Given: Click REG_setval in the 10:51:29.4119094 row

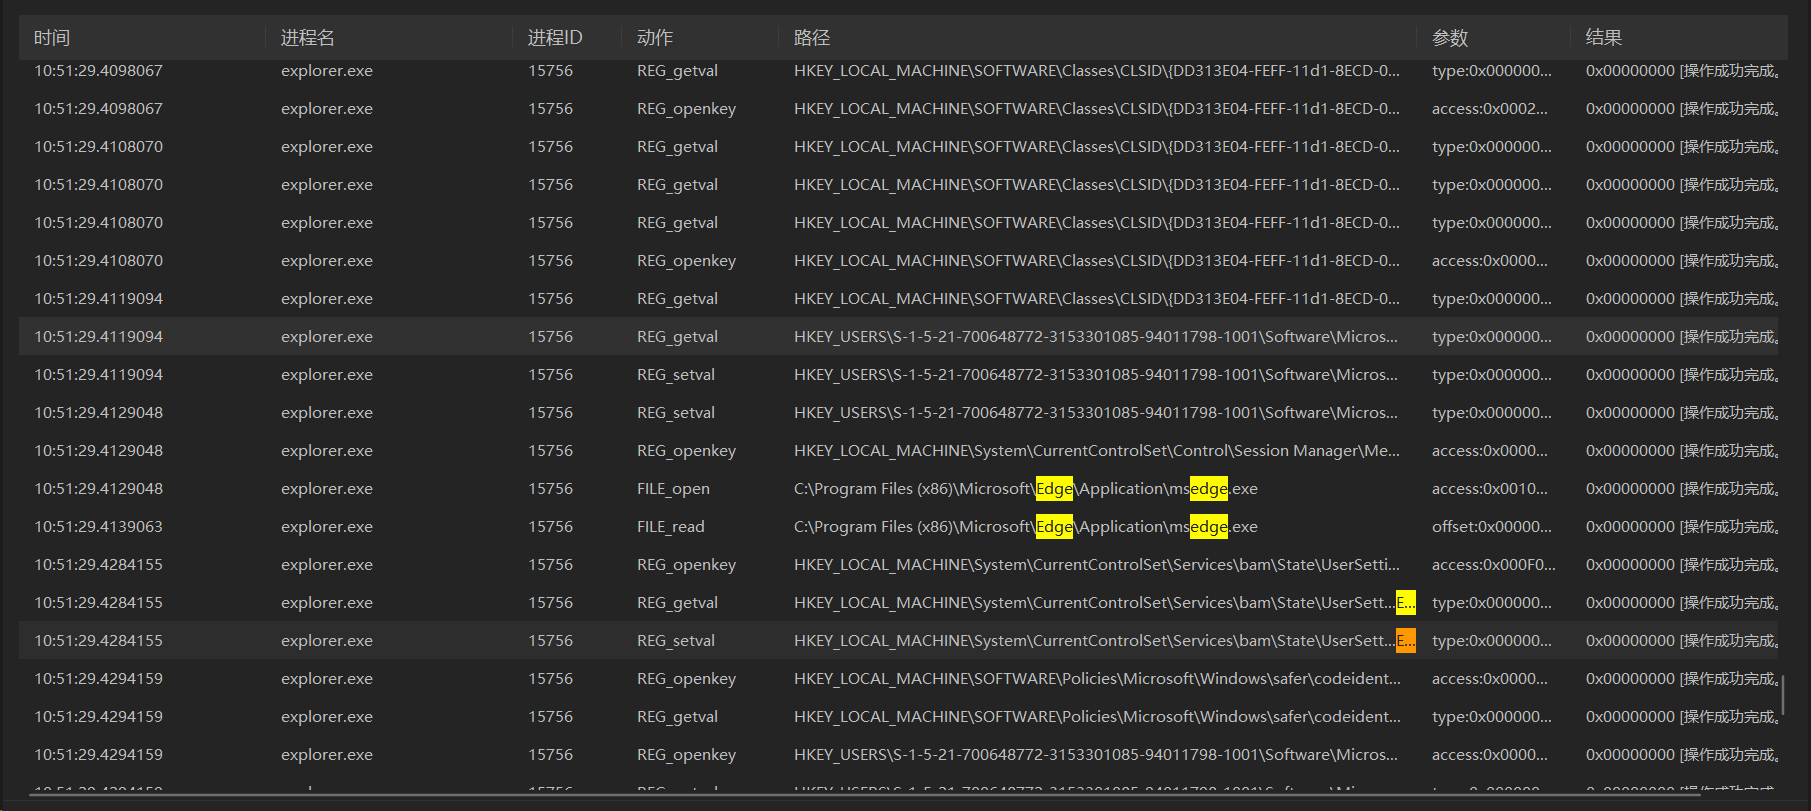Looking at the screenshot, I should coord(676,375).
